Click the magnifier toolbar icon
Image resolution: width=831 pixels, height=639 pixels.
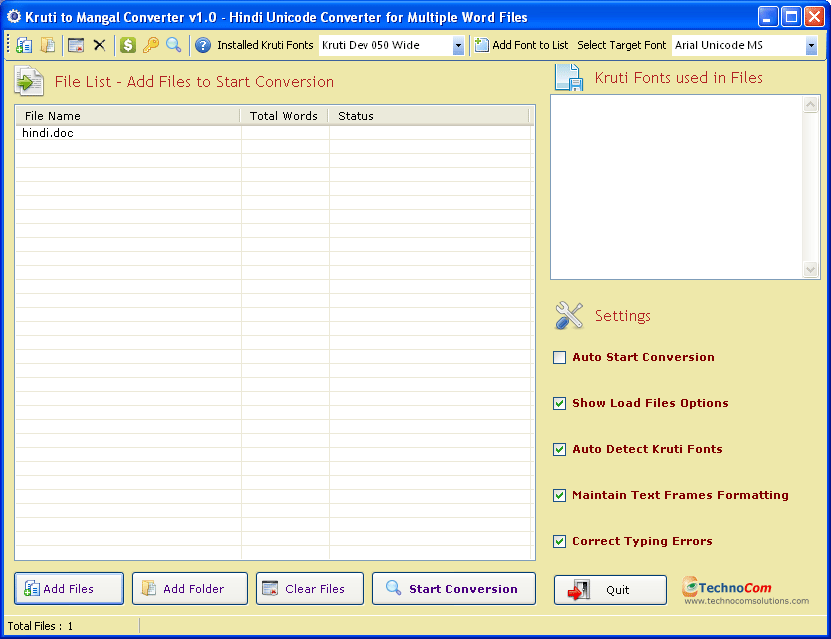coord(173,45)
